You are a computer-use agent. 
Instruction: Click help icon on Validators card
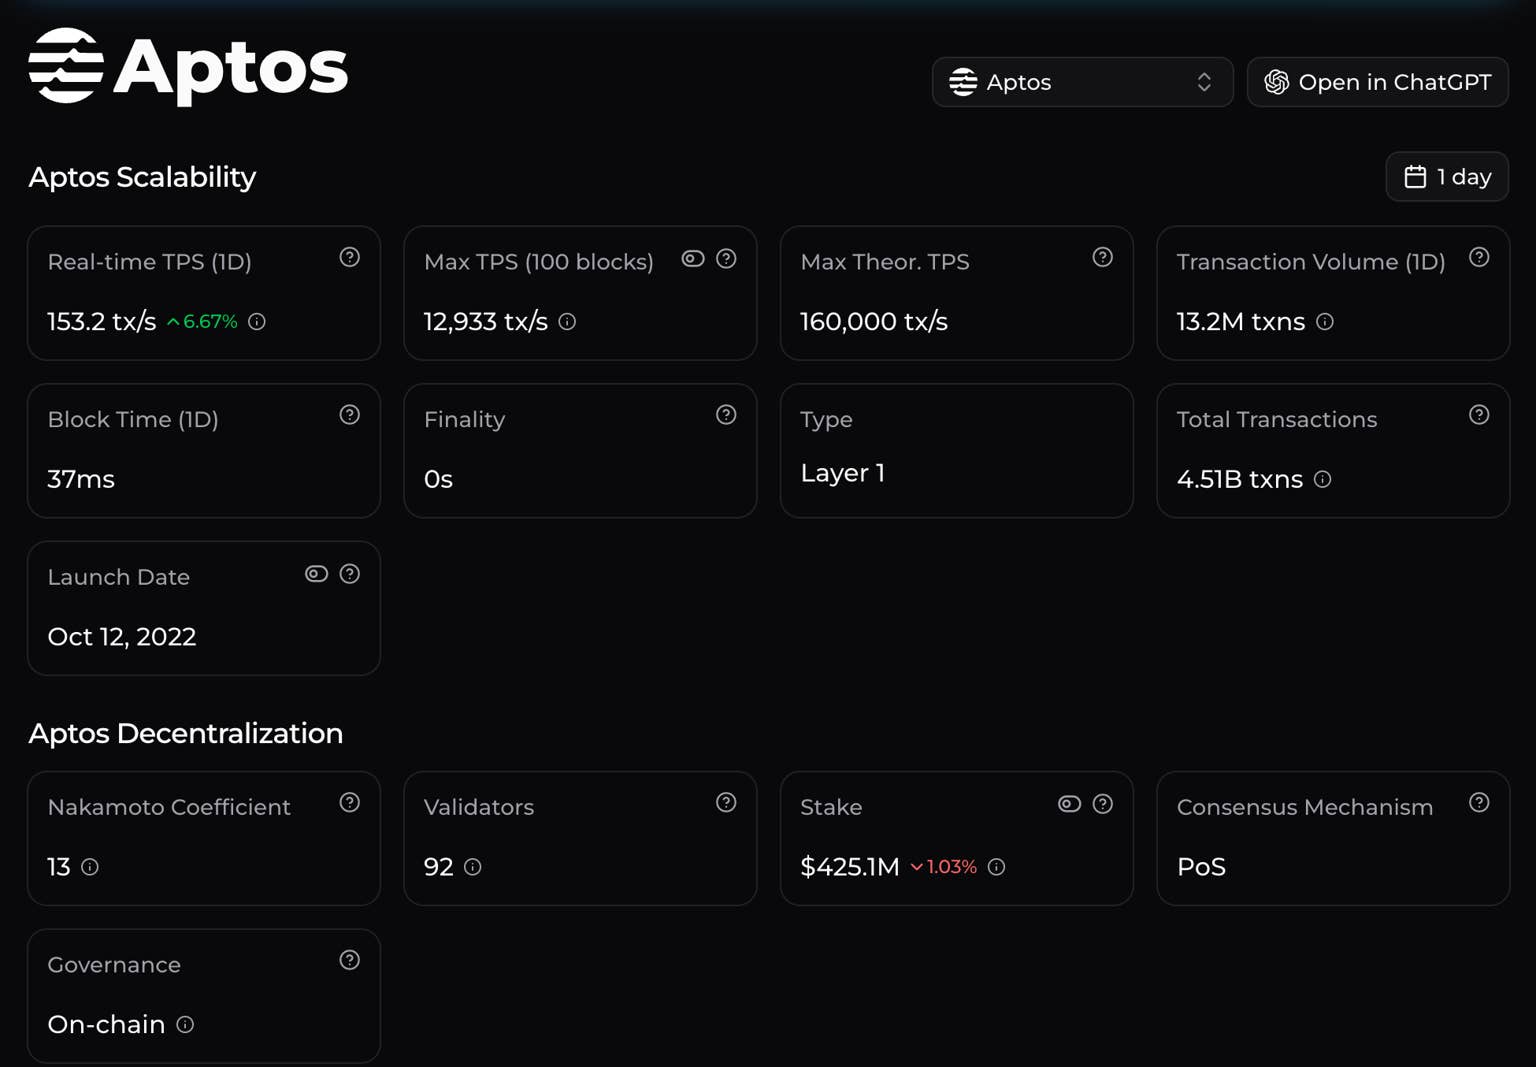pyautogui.click(x=726, y=802)
